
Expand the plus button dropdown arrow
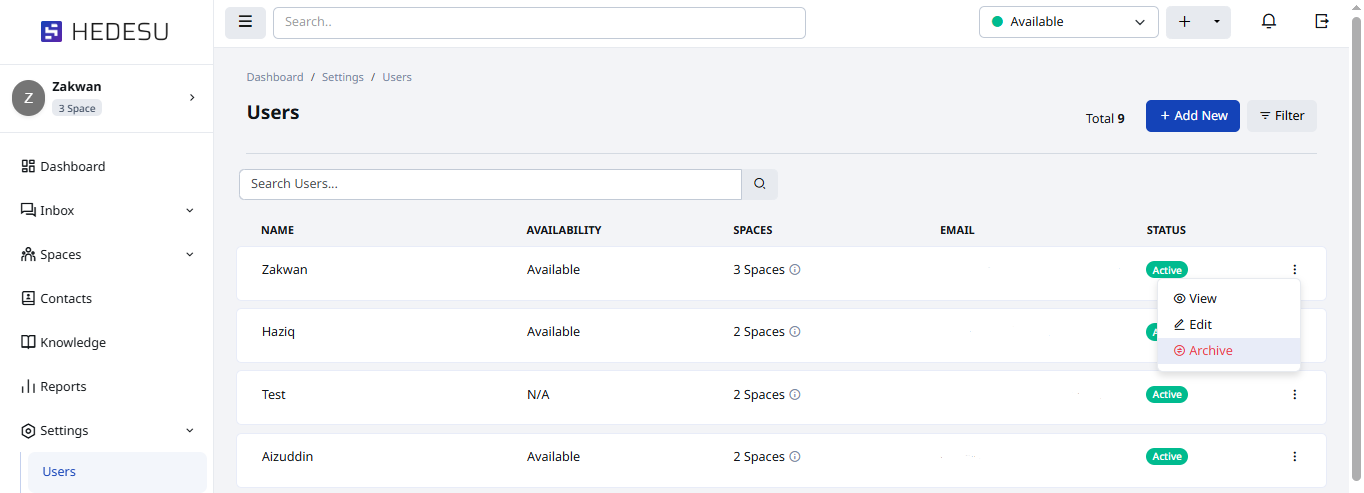tap(1217, 22)
